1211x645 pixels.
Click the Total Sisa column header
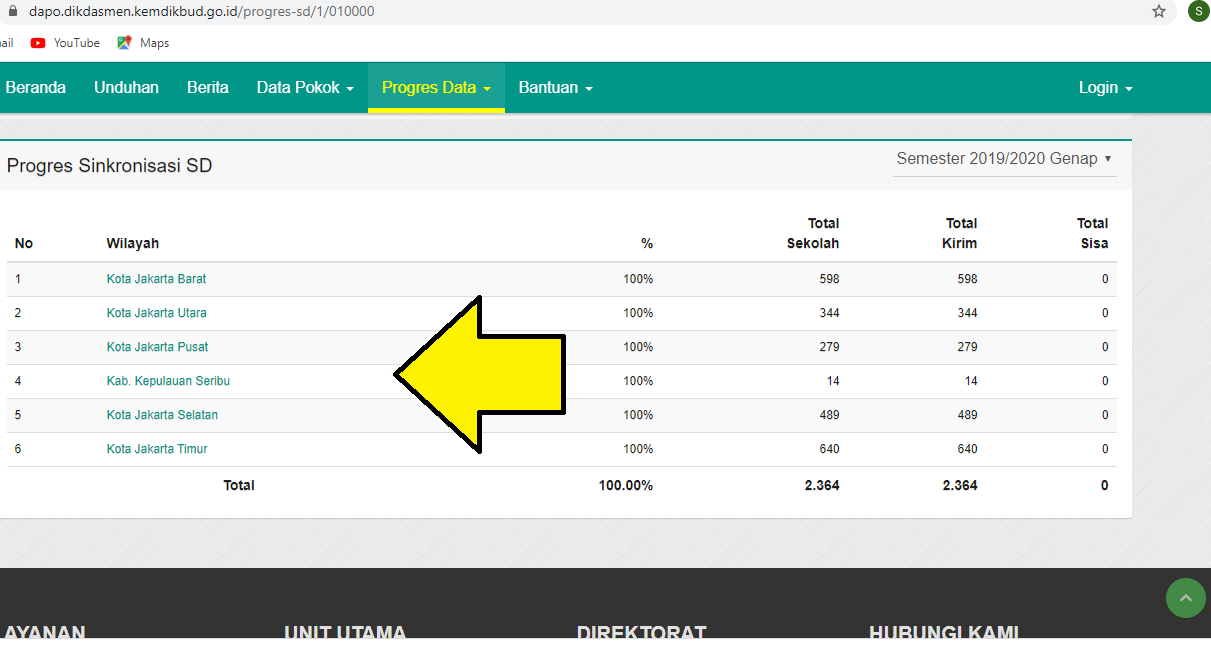pyautogui.click(x=1092, y=233)
